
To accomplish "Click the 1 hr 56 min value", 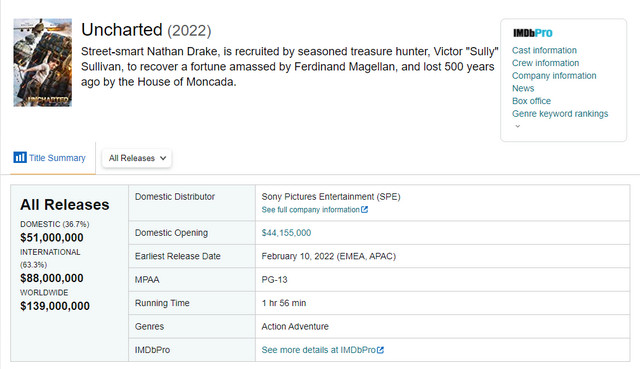I will pos(284,303).
